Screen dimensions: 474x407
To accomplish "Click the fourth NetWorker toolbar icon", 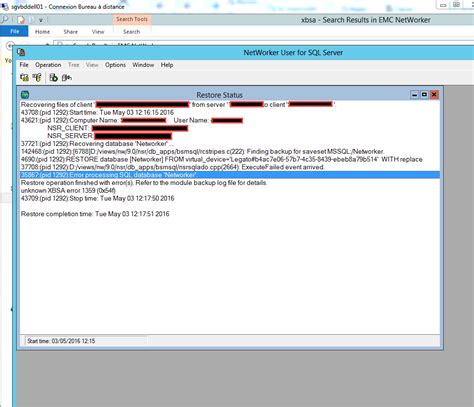I will 66,78.
